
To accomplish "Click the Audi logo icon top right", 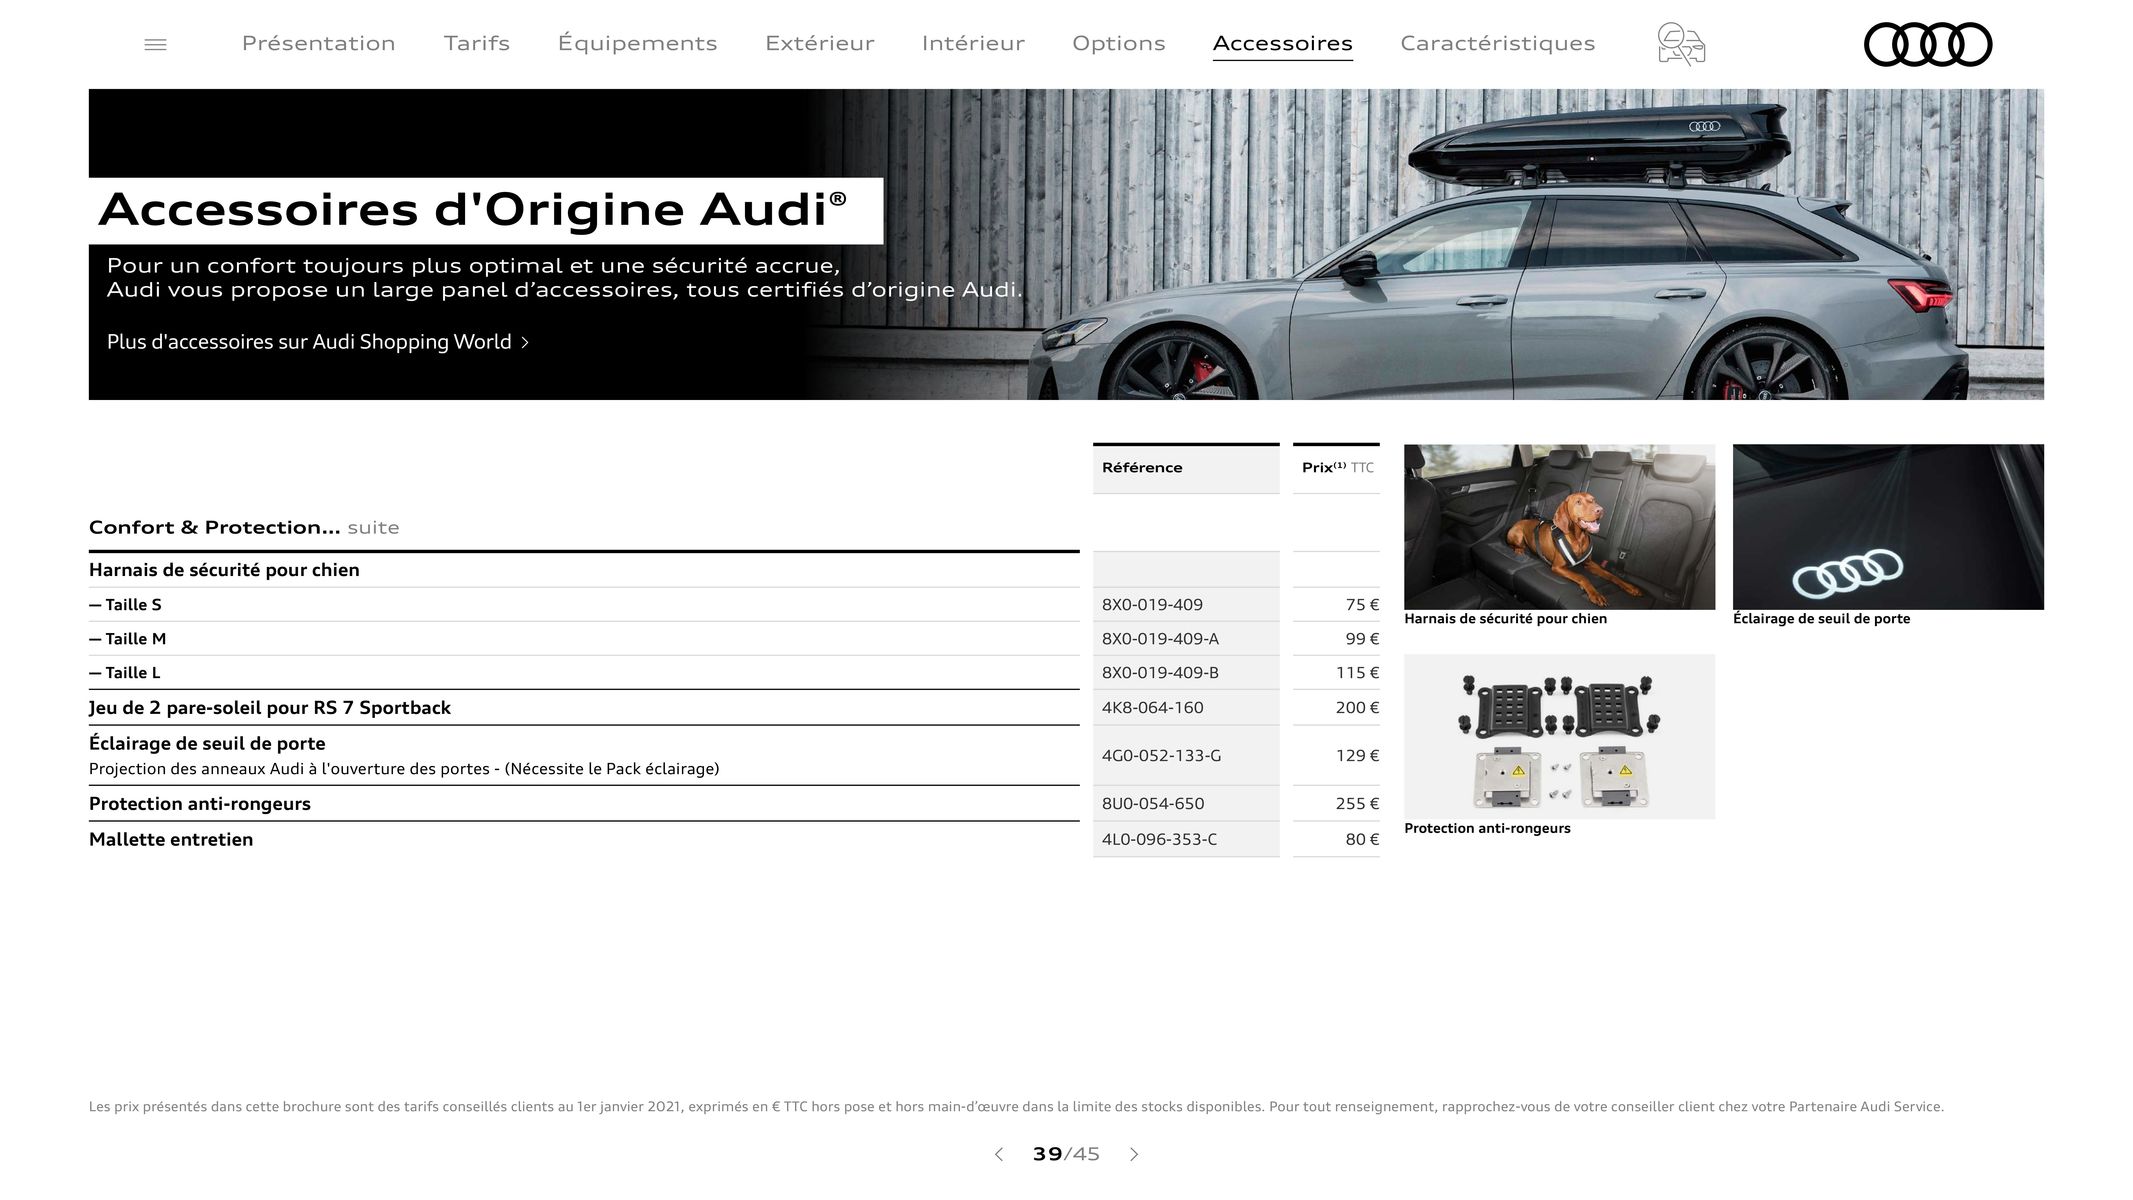I will pyautogui.click(x=1926, y=44).
